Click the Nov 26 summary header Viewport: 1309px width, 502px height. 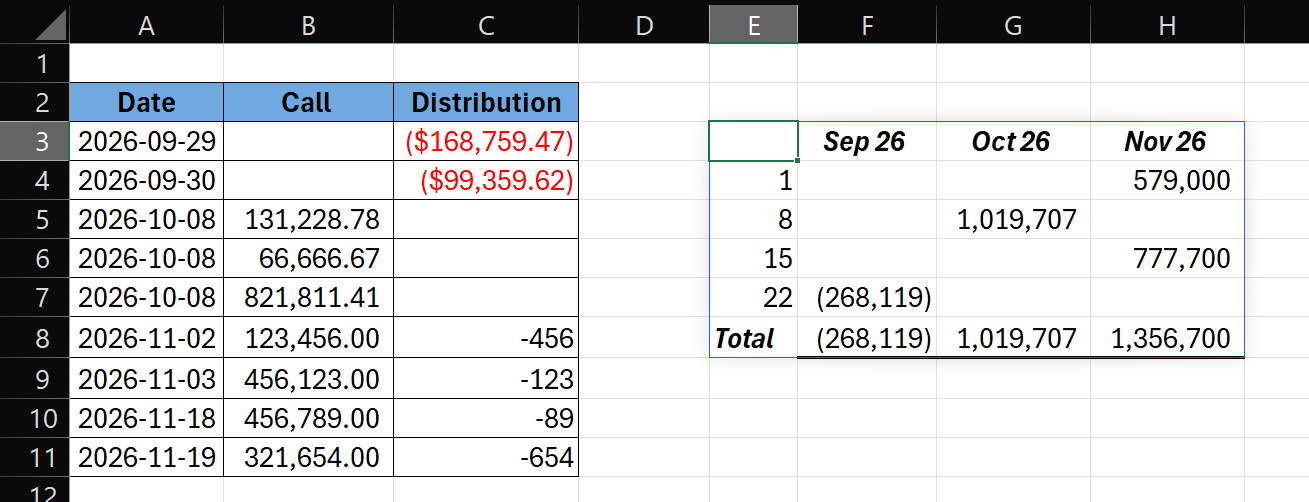[1167, 141]
